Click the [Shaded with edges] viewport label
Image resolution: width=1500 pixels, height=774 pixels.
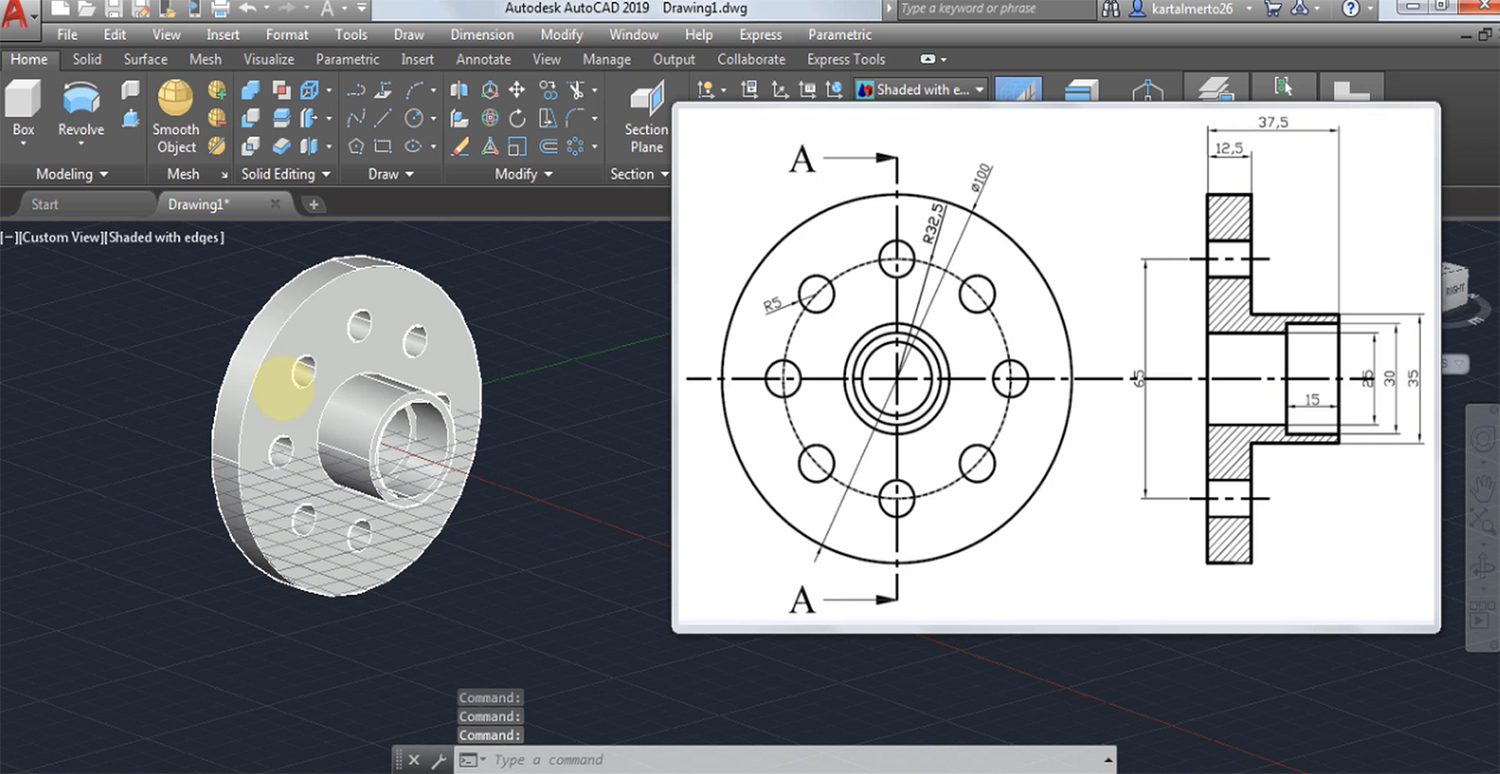tap(165, 238)
